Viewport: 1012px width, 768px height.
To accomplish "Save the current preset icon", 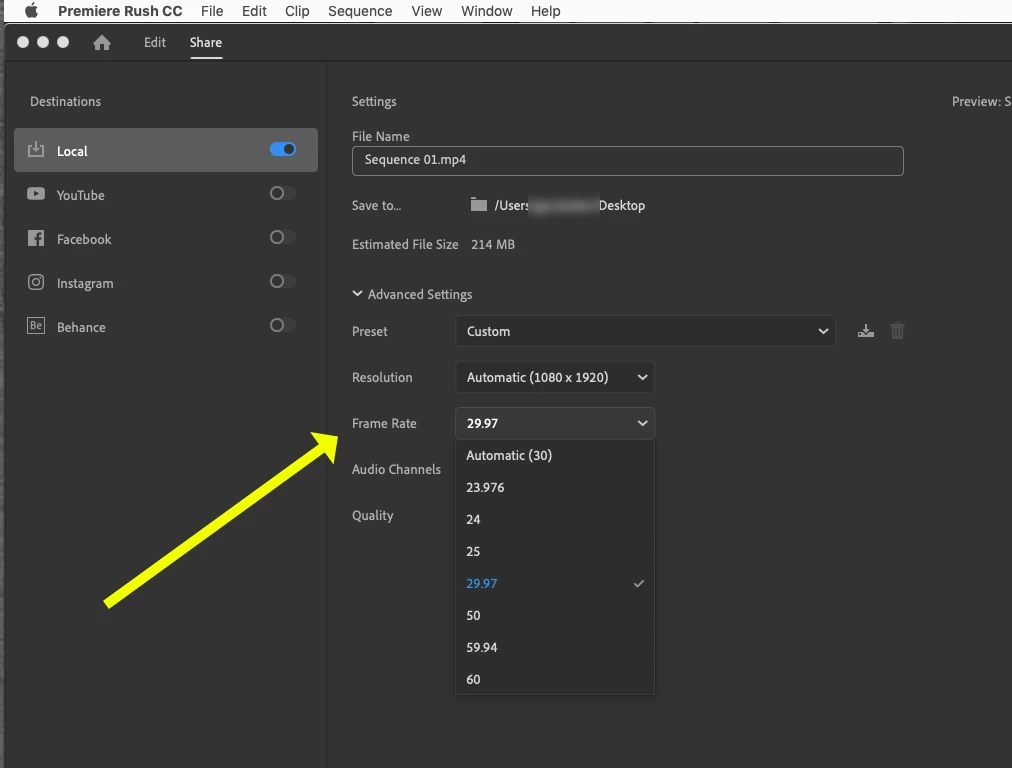I will pos(865,331).
